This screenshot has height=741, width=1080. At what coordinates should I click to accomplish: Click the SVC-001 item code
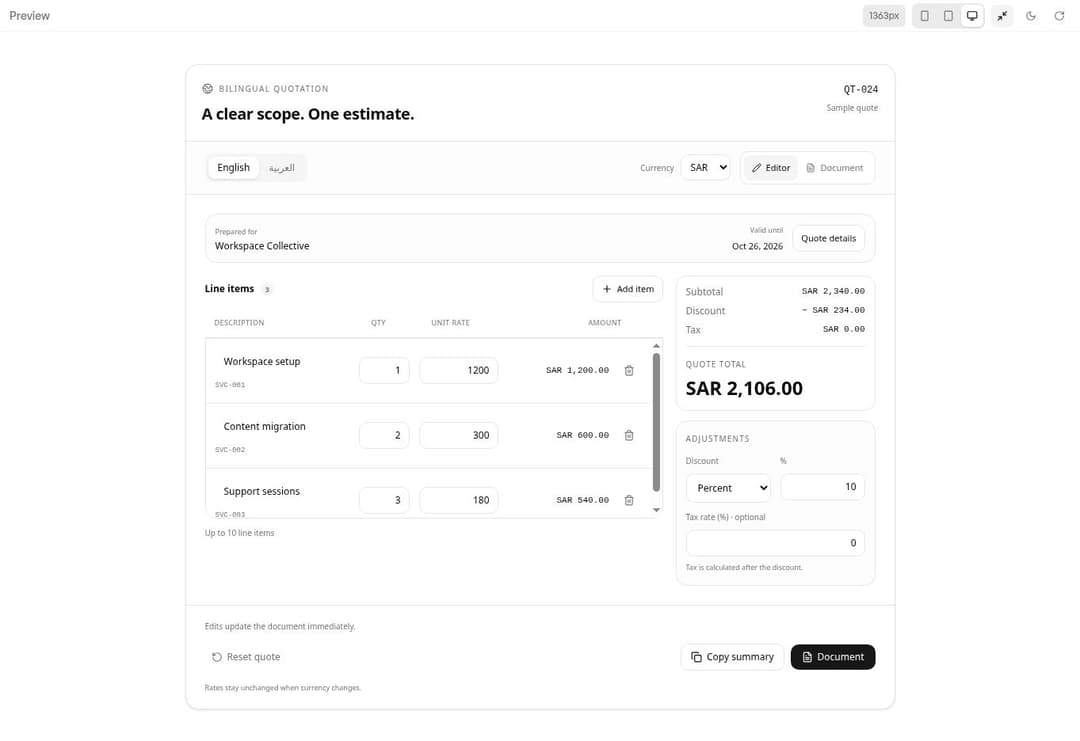[x=230, y=385]
